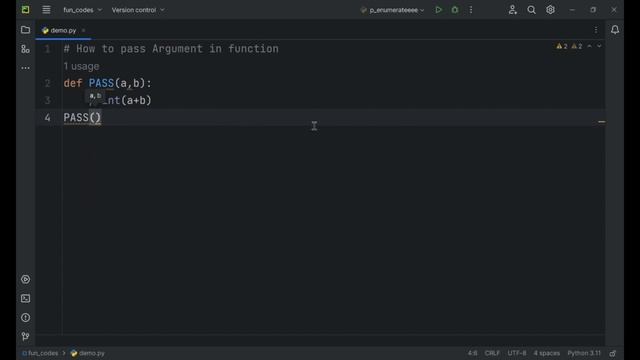Debug the current configuration

[455, 10]
